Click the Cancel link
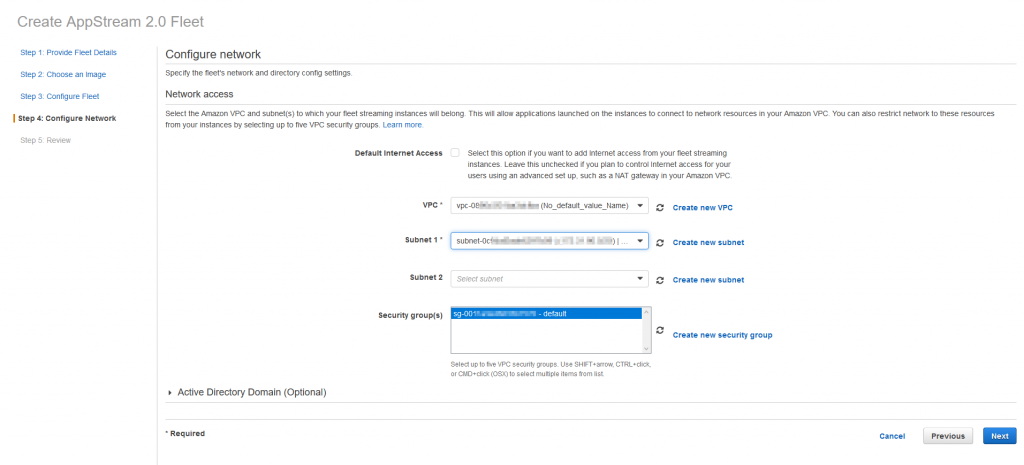The width and height of the screenshot is (1024, 465). pyautogui.click(x=892, y=436)
